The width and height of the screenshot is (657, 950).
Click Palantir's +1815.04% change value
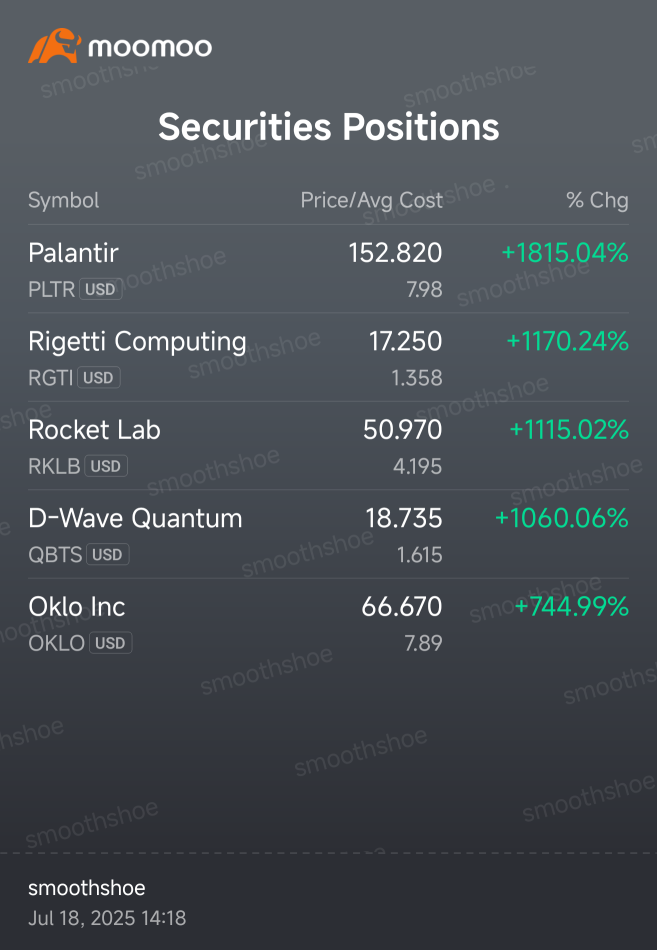point(565,253)
